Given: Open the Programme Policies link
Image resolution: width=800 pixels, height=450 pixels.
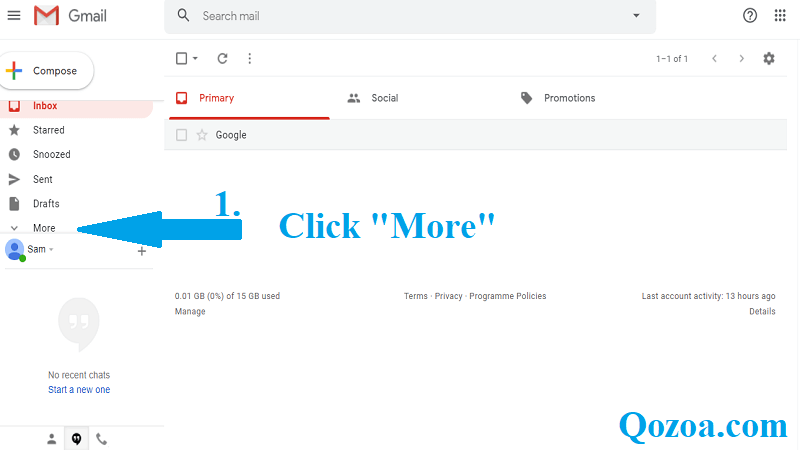Looking at the screenshot, I should [508, 296].
